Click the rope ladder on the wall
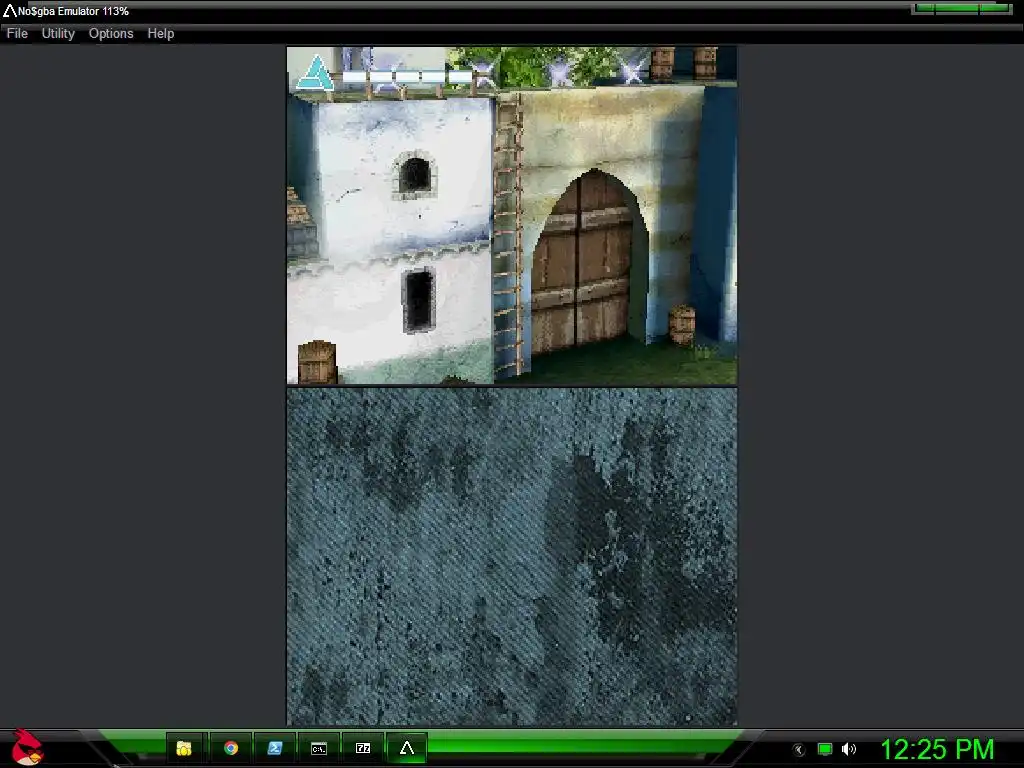1024x768 pixels. point(508,235)
